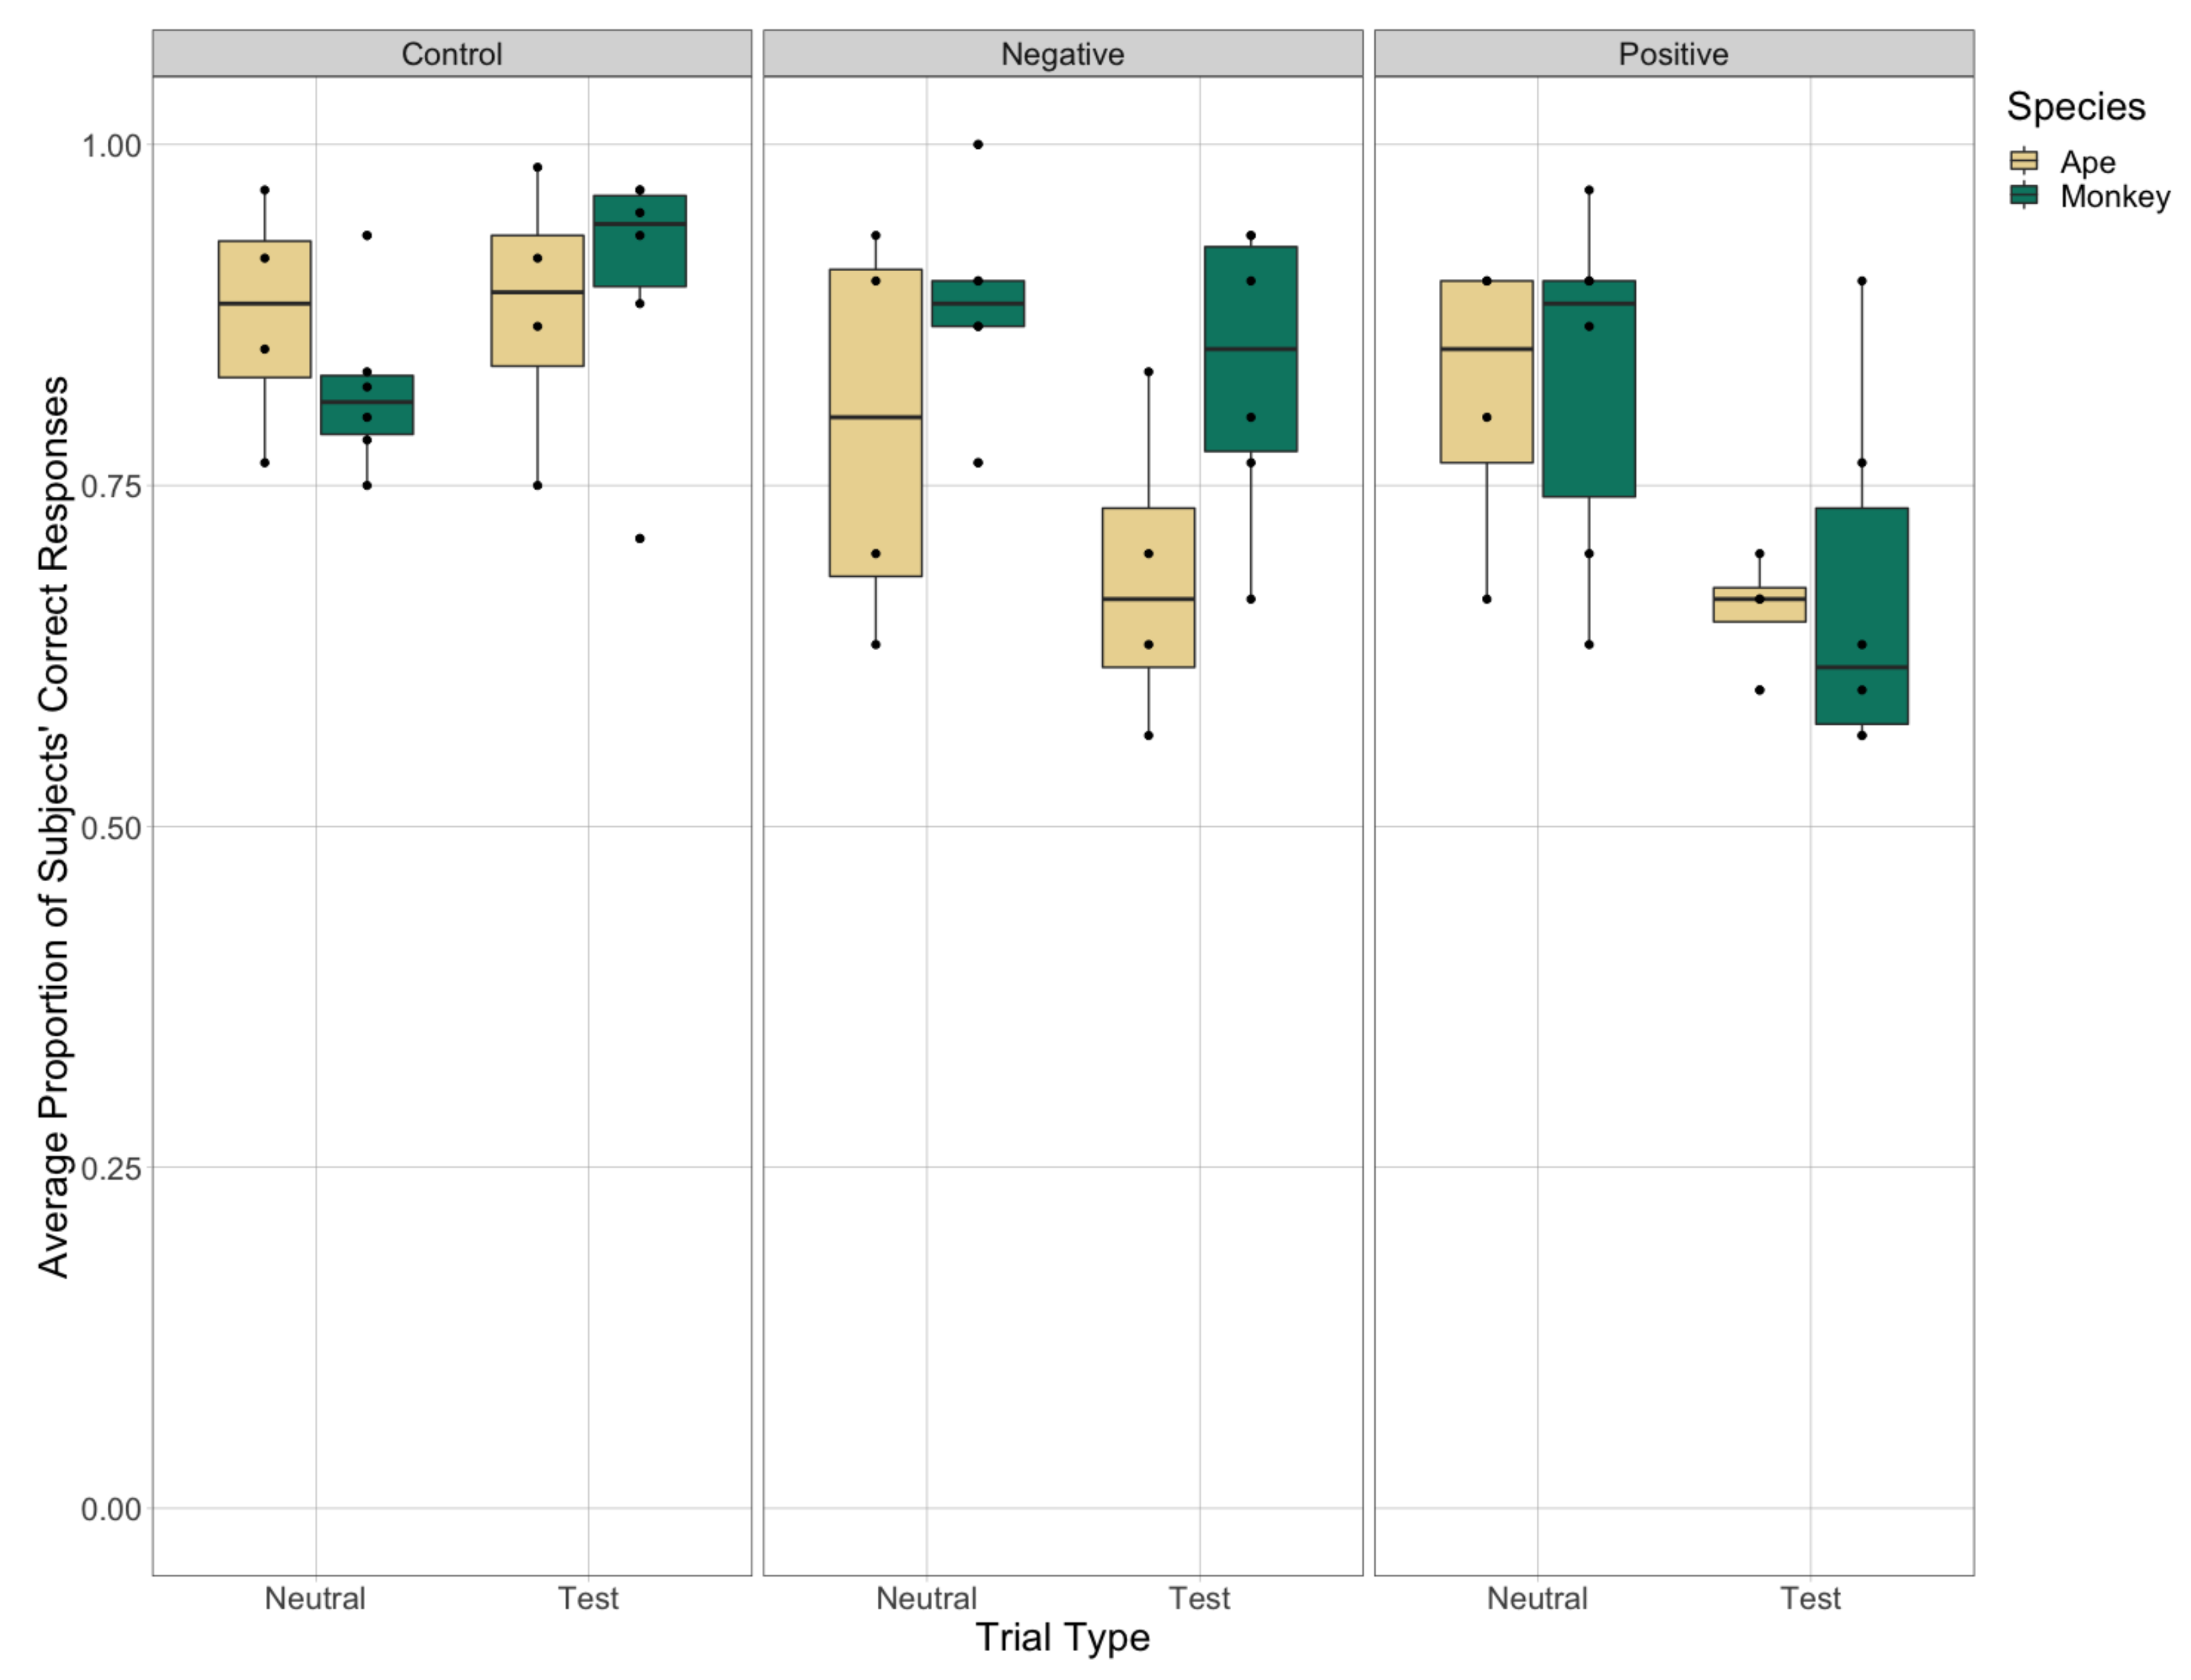Image resolution: width=2191 pixels, height=1680 pixels.
Task: Click the Ape Neutral boxplot in Control panel
Action: point(265,309)
